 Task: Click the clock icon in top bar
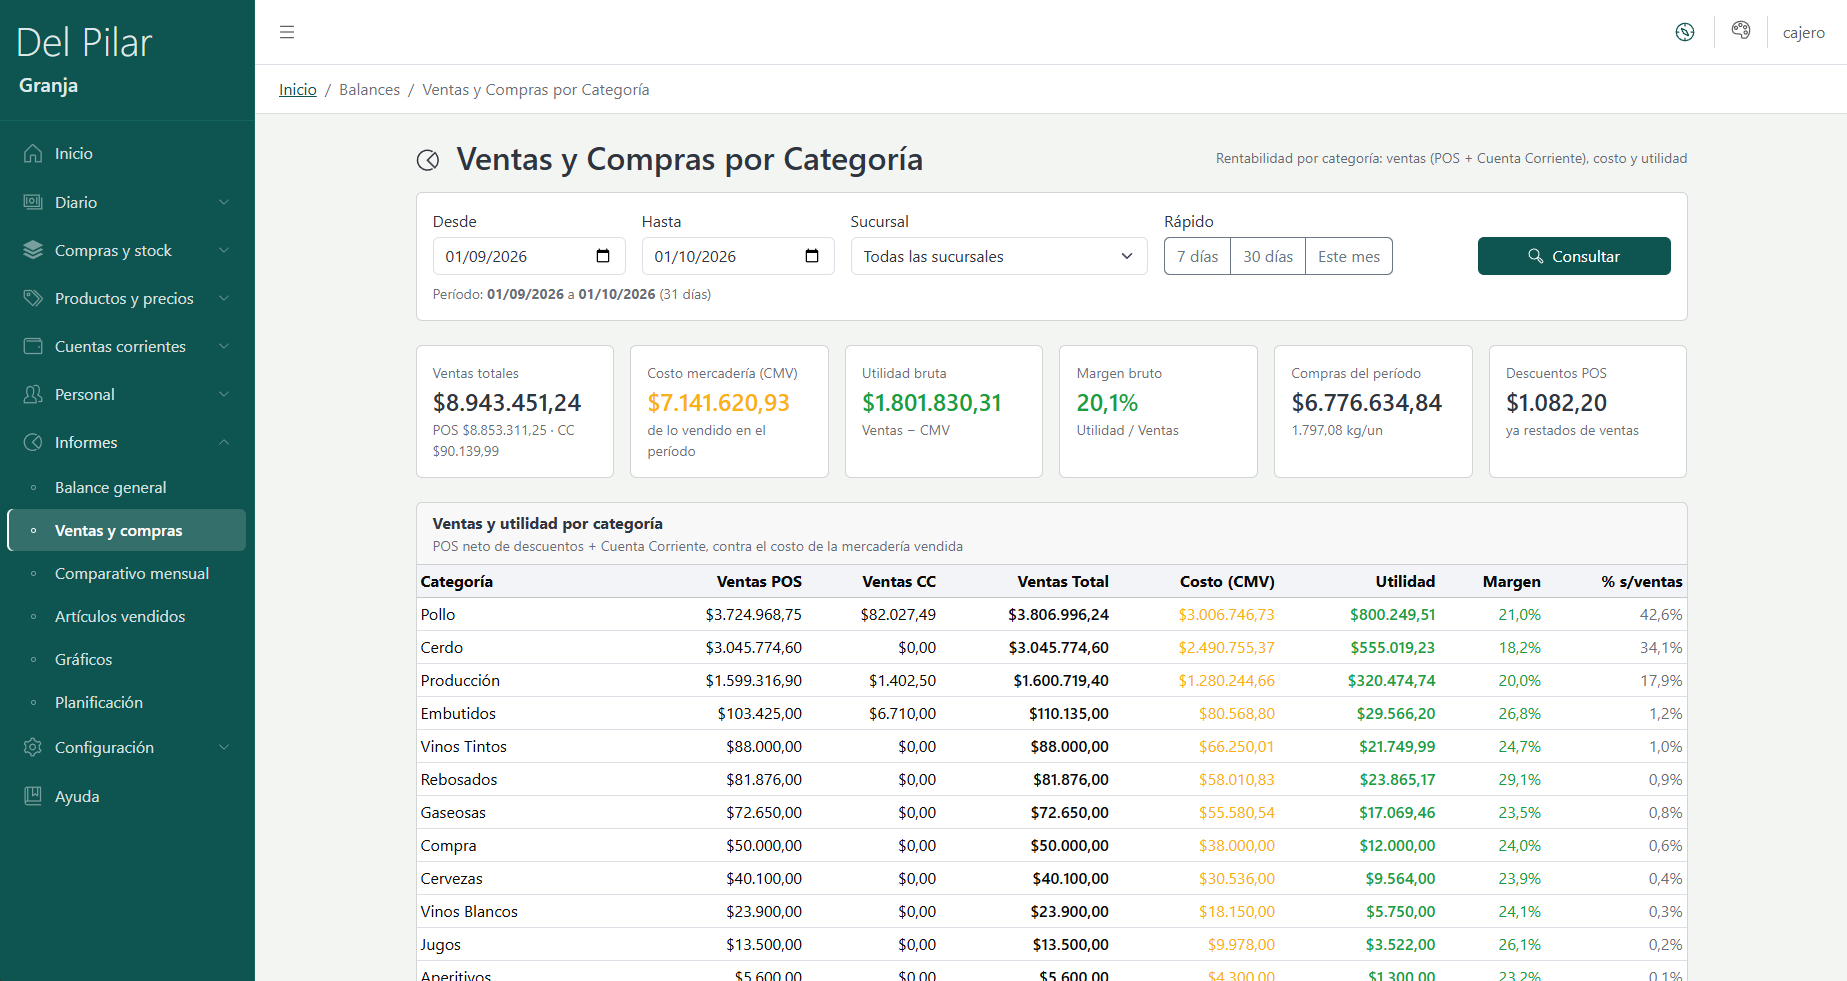[x=1685, y=32]
